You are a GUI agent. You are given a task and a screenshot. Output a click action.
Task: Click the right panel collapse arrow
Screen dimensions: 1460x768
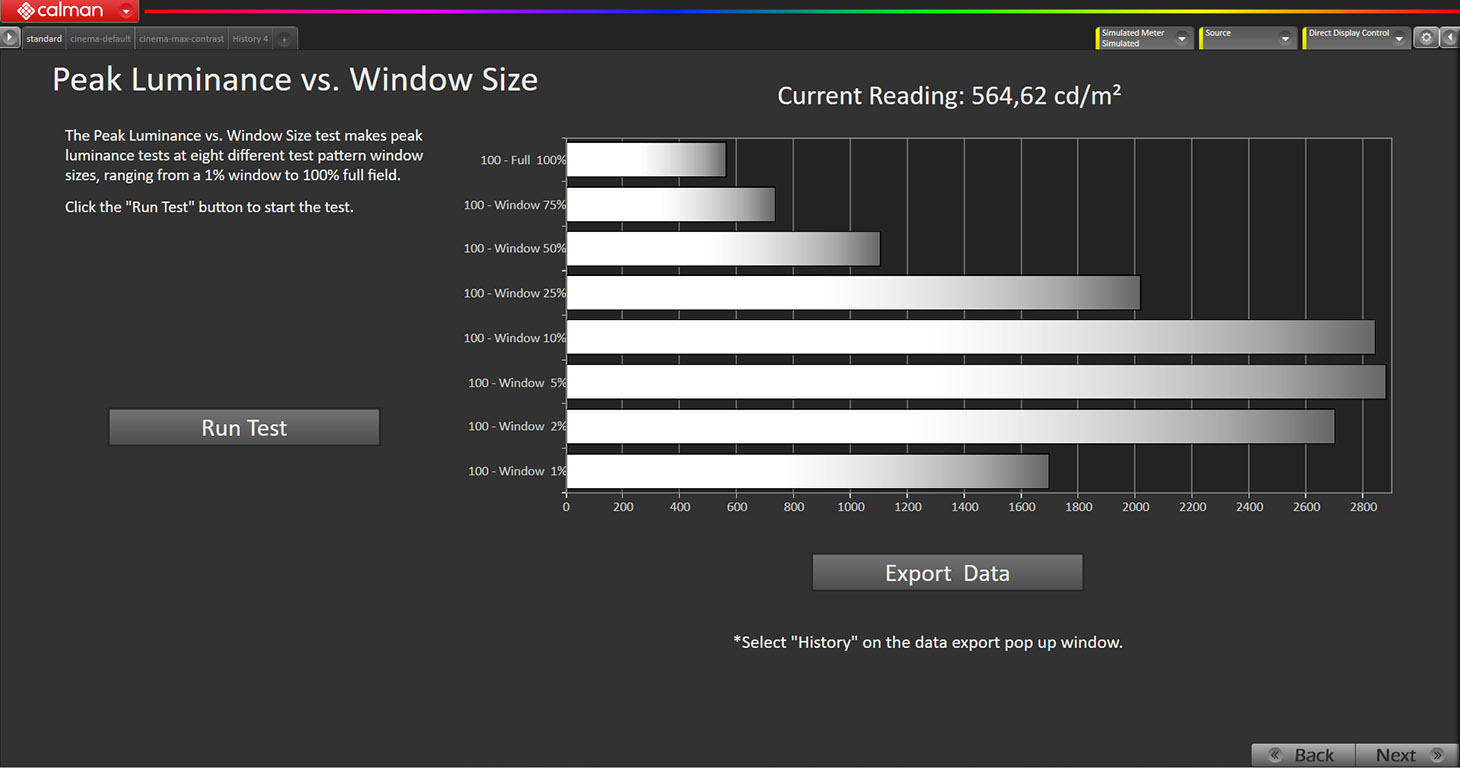[x=1449, y=38]
